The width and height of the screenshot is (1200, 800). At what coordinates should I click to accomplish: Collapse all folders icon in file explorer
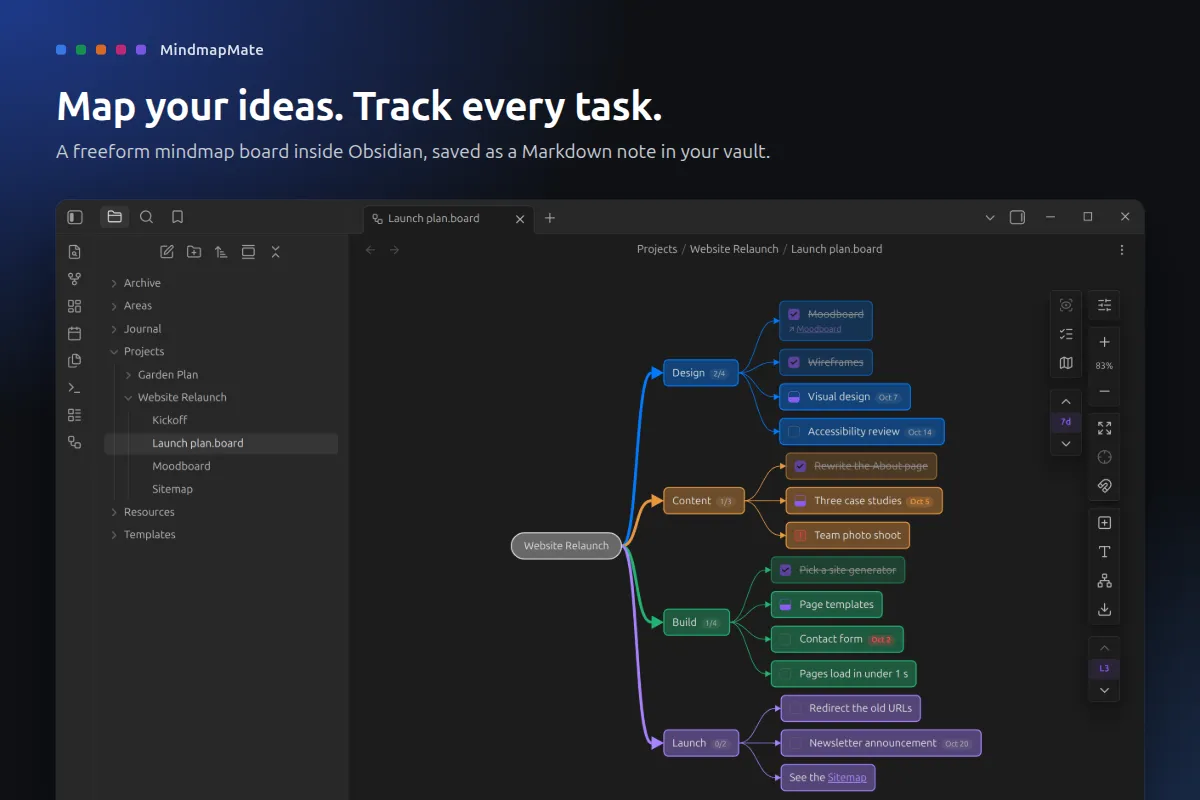(275, 252)
